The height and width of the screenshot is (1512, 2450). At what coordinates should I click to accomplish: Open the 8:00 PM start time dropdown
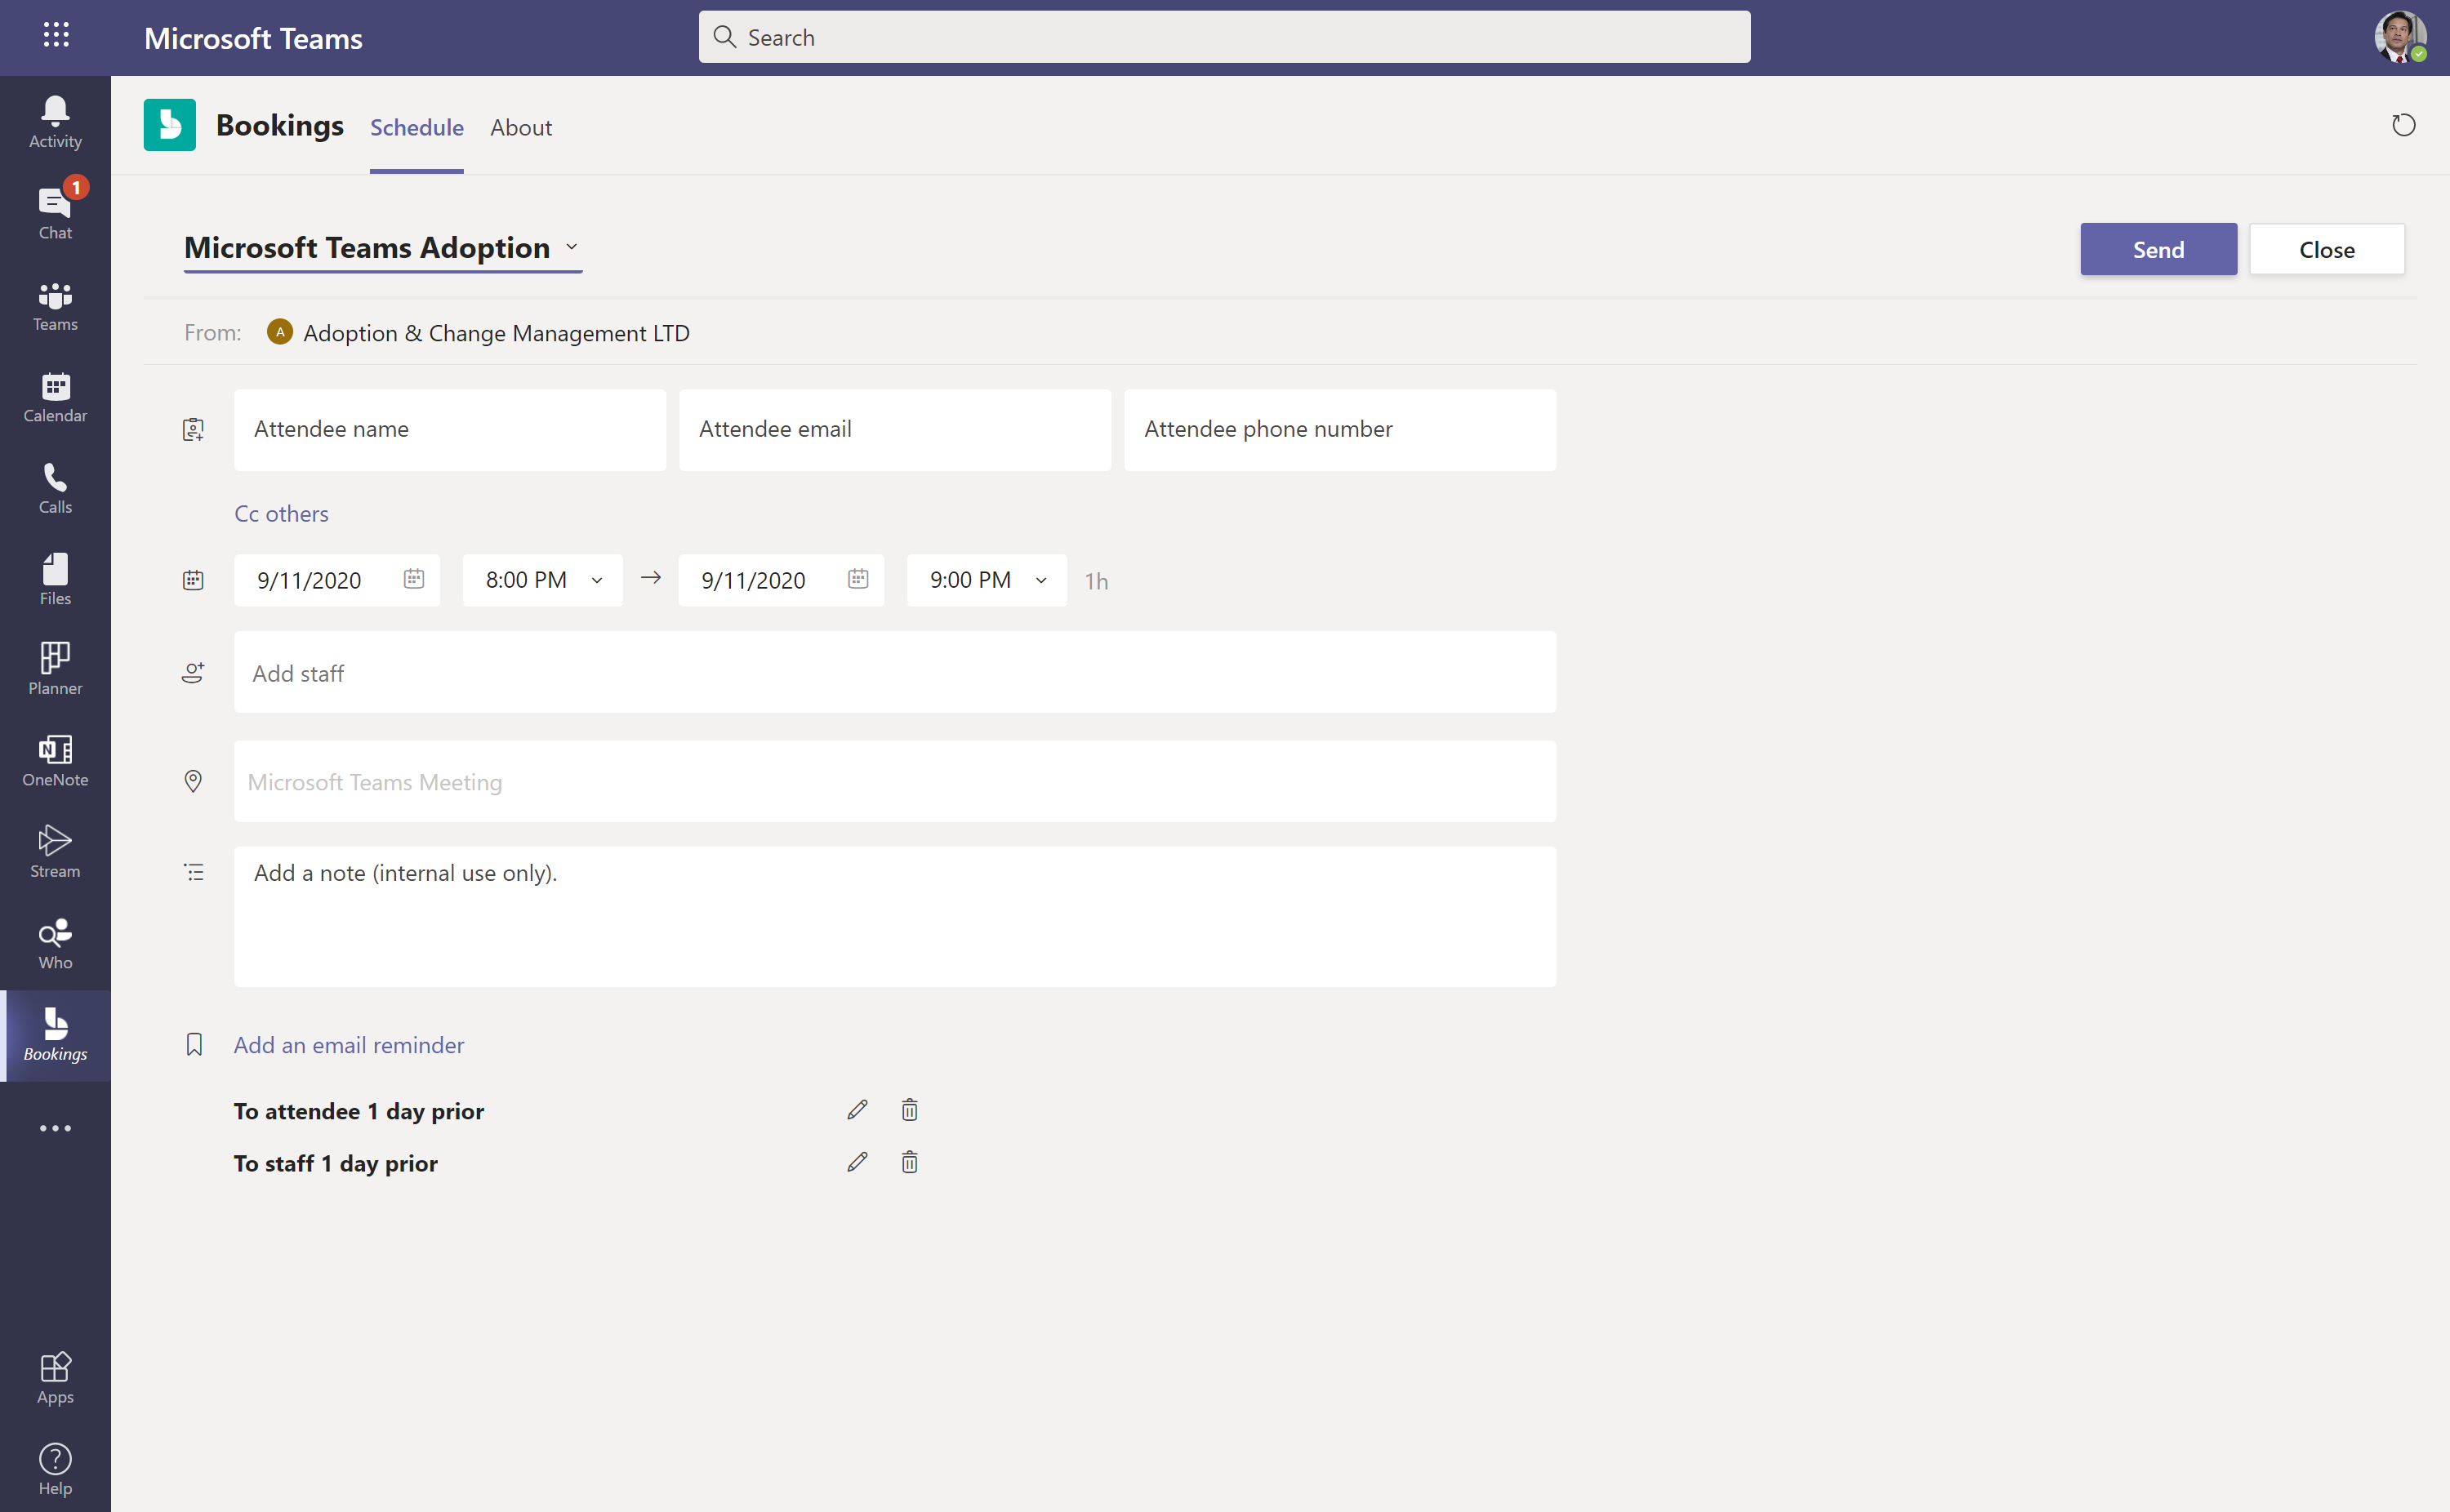click(597, 580)
